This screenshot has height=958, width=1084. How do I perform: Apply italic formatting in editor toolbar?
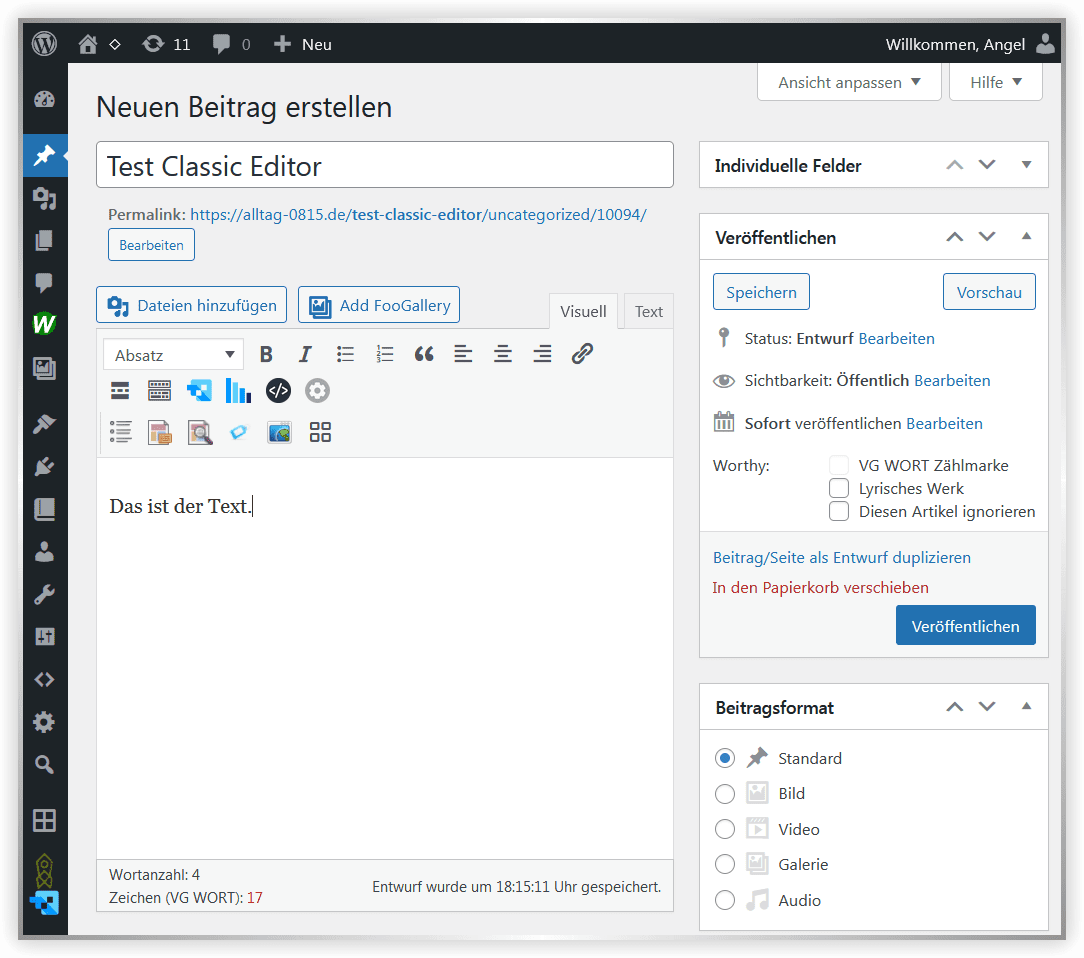tap(305, 354)
